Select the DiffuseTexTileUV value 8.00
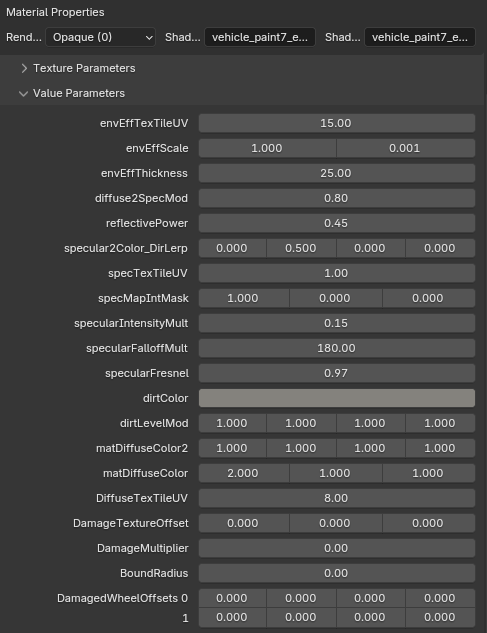The height and width of the screenshot is (633, 487). 337,498
